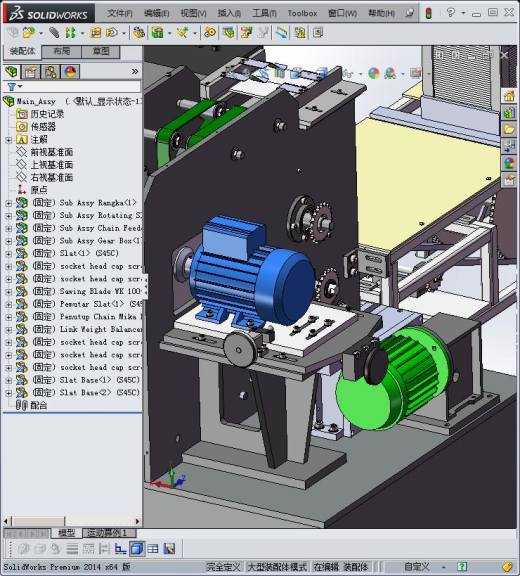This screenshot has height=576, width=520.
Task: Open the title bar help dropdown arrow
Action: tap(463, 13)
